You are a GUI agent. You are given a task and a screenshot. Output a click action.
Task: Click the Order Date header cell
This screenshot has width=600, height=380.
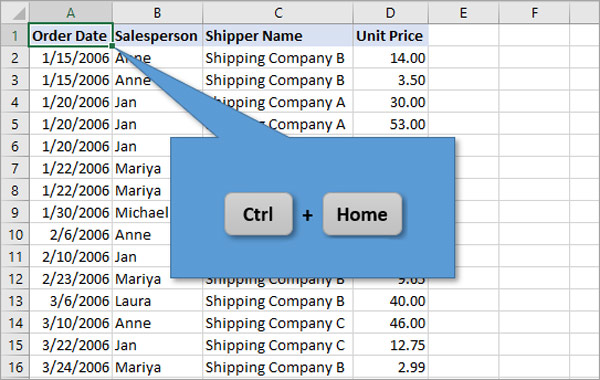coord(71,36)
